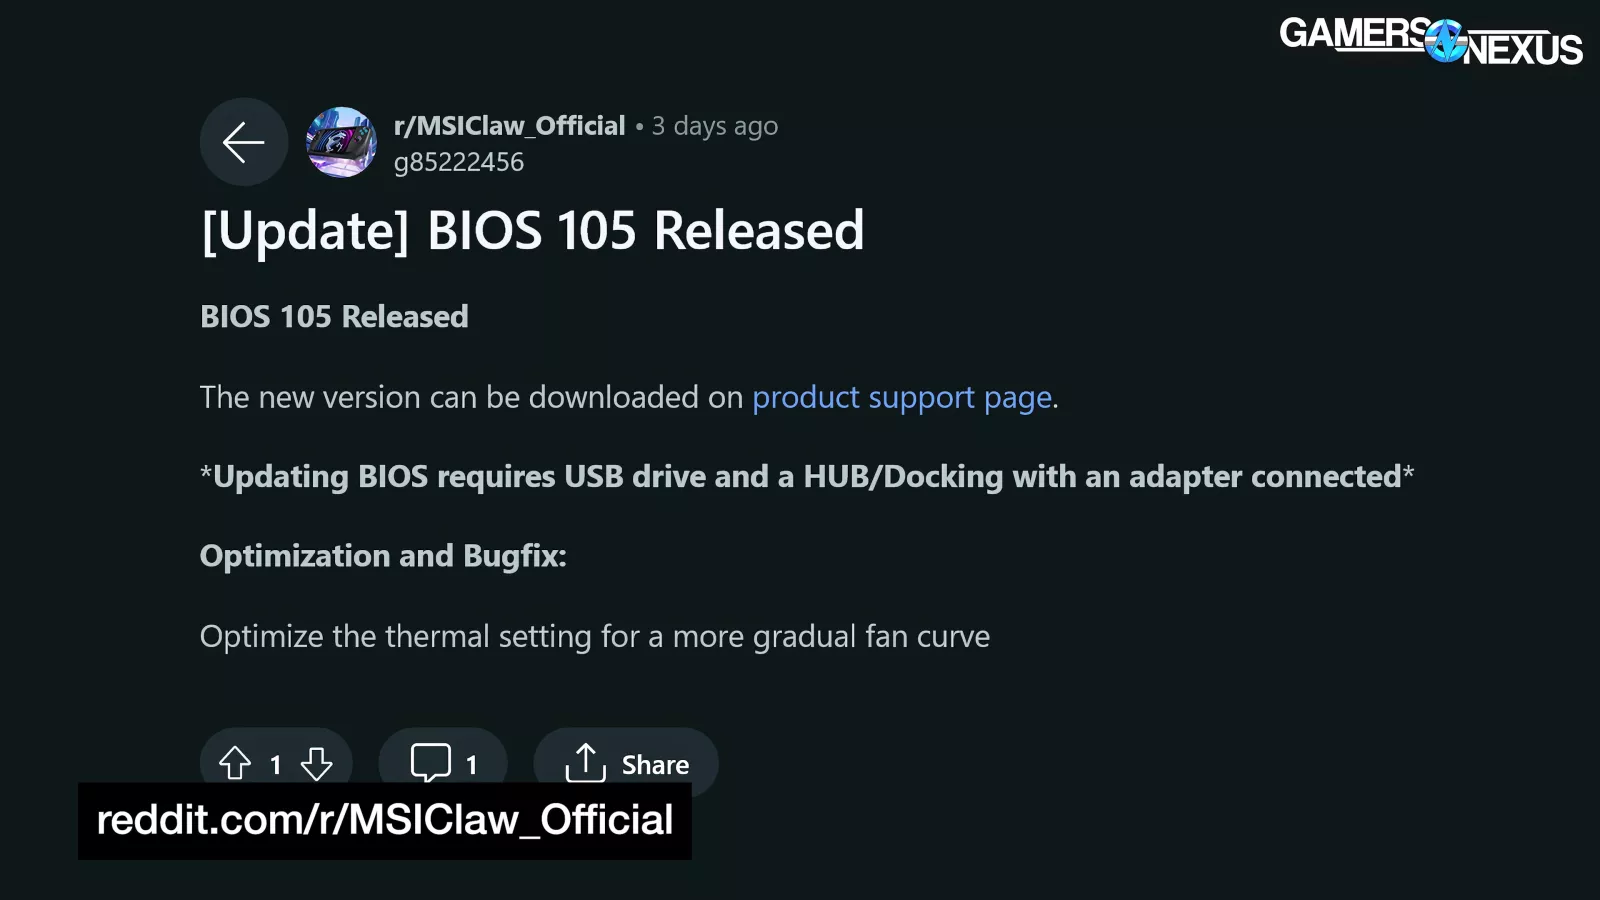Click the bold 'BIOS 105 Released' subheading
This screenshot has height=900, width=1600.
point(334,317)
